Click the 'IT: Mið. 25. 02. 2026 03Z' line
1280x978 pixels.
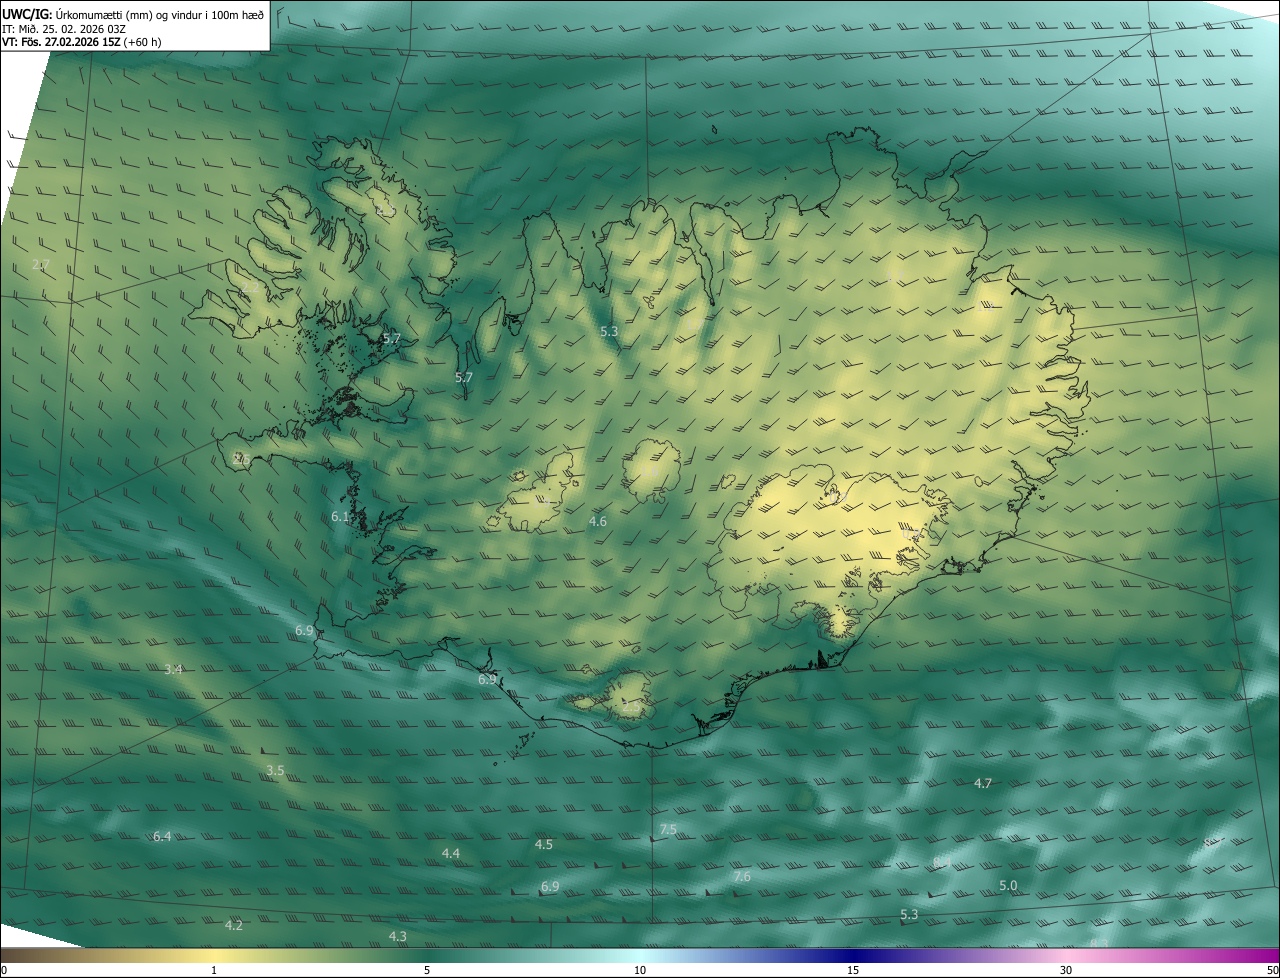coord(64,29)
